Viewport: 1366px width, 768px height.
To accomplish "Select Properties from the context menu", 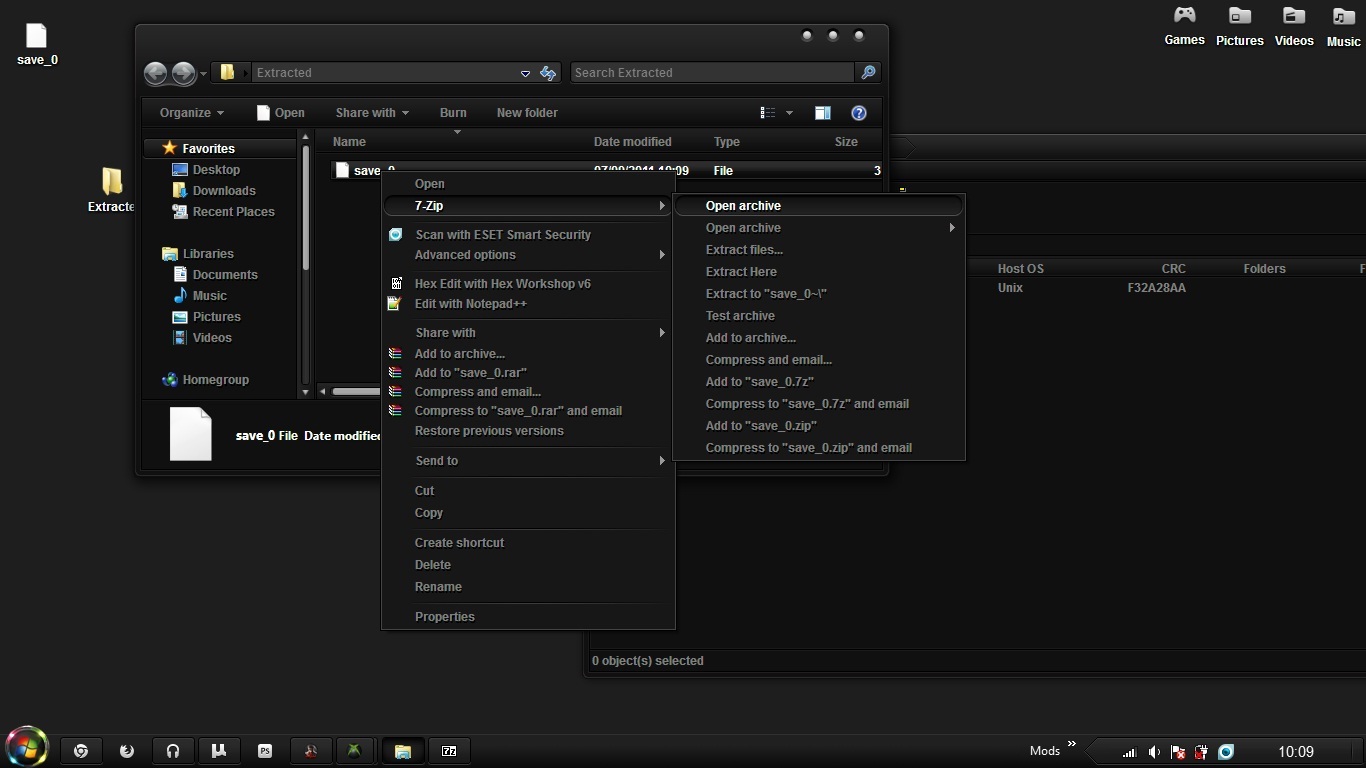I will [x=444, y=617].
